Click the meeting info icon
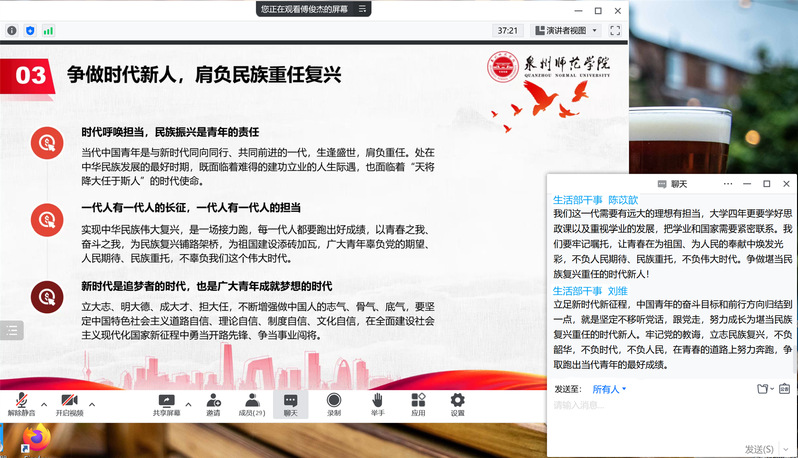798x458 pixels. pos(12,31)
